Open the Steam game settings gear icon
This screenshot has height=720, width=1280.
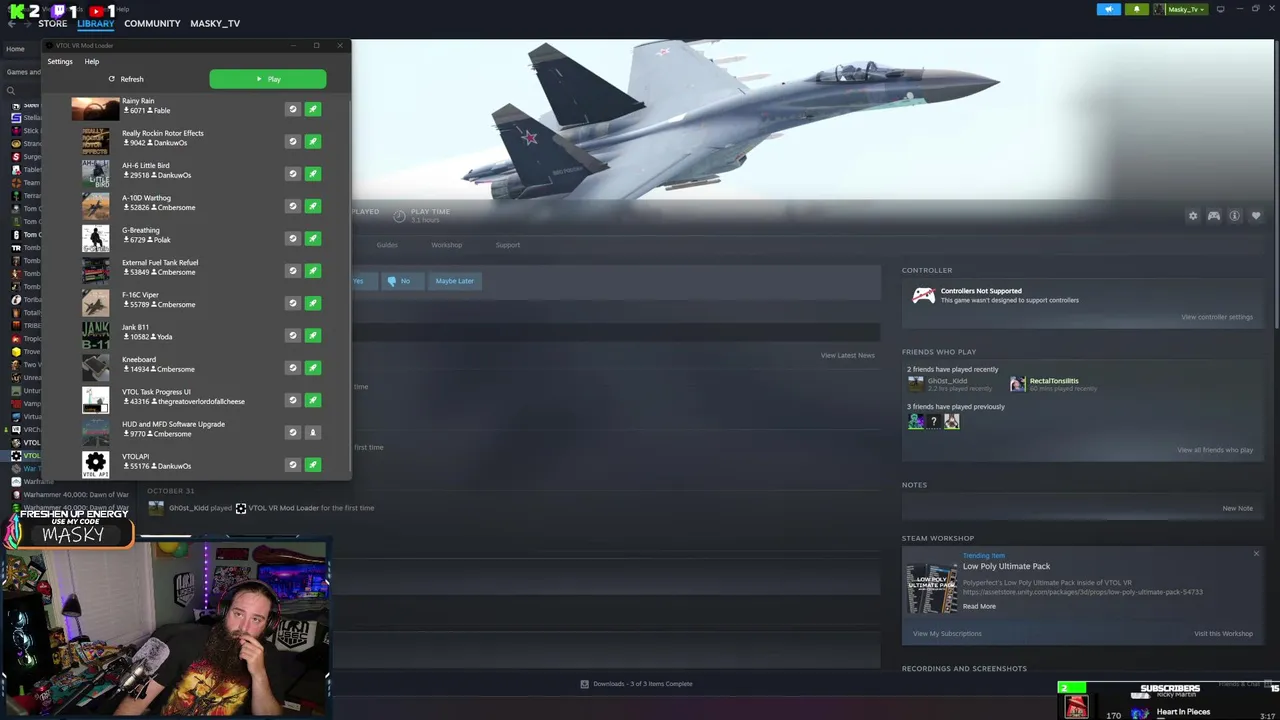pos(1192,216)
